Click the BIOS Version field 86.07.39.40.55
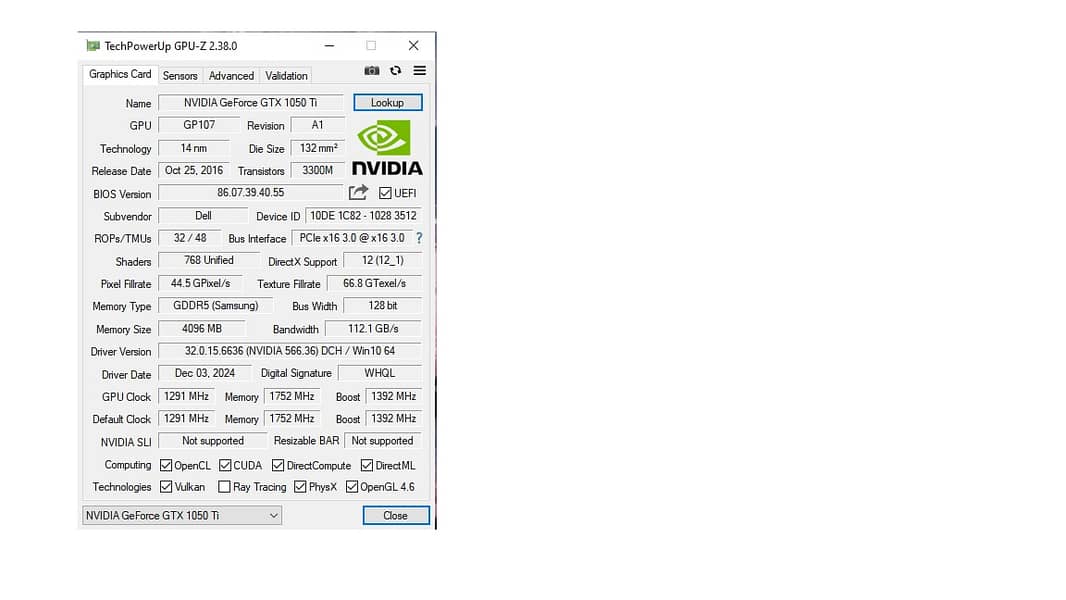This screenshot has height=600, width=1066. (x=251, y=193)
